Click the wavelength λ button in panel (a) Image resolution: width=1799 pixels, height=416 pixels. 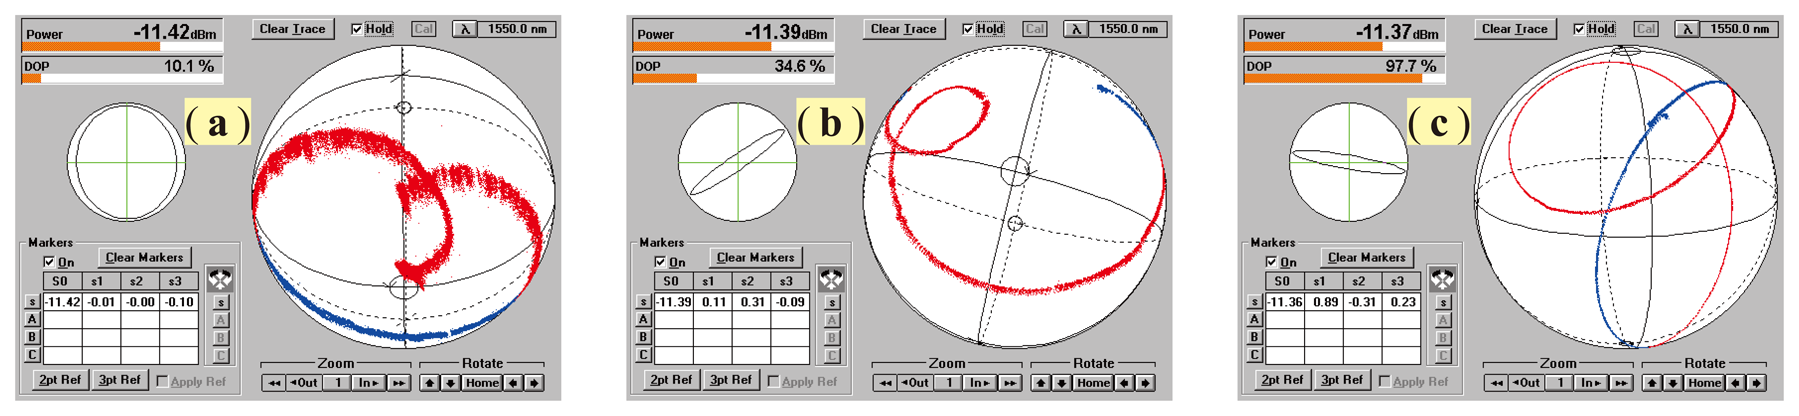coord(465,29)
